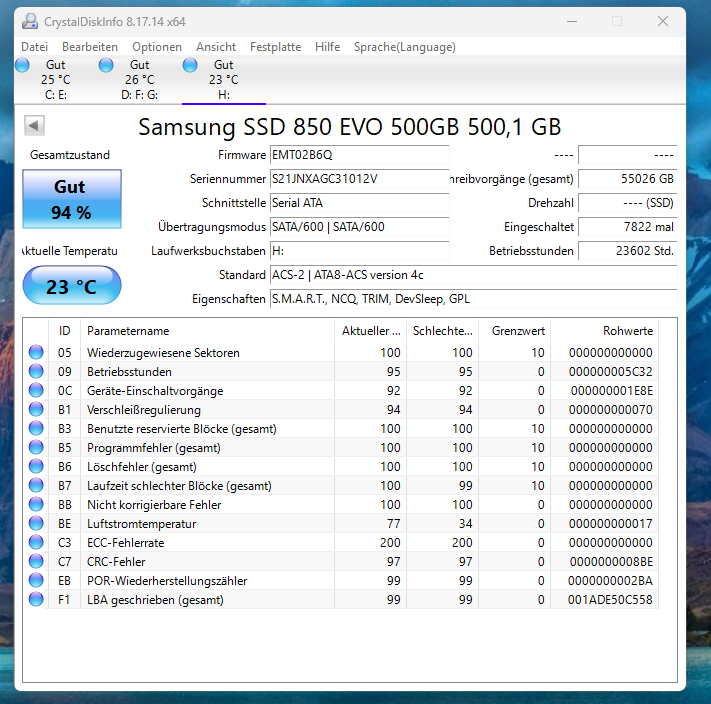Click status orb for Programmfehler row
The image size is (711, 704).
click(36, 447)
